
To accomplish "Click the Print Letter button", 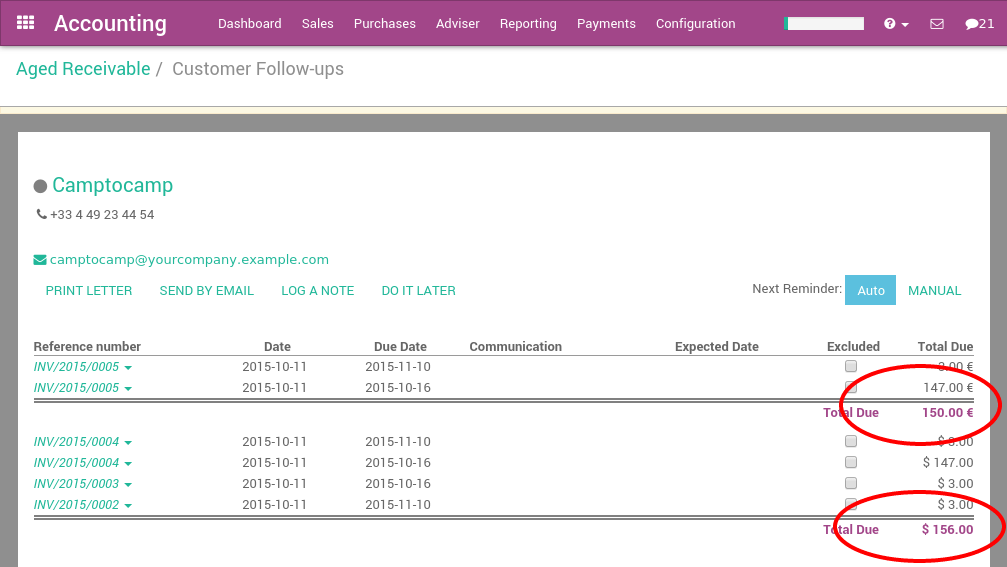I will 89,291.
